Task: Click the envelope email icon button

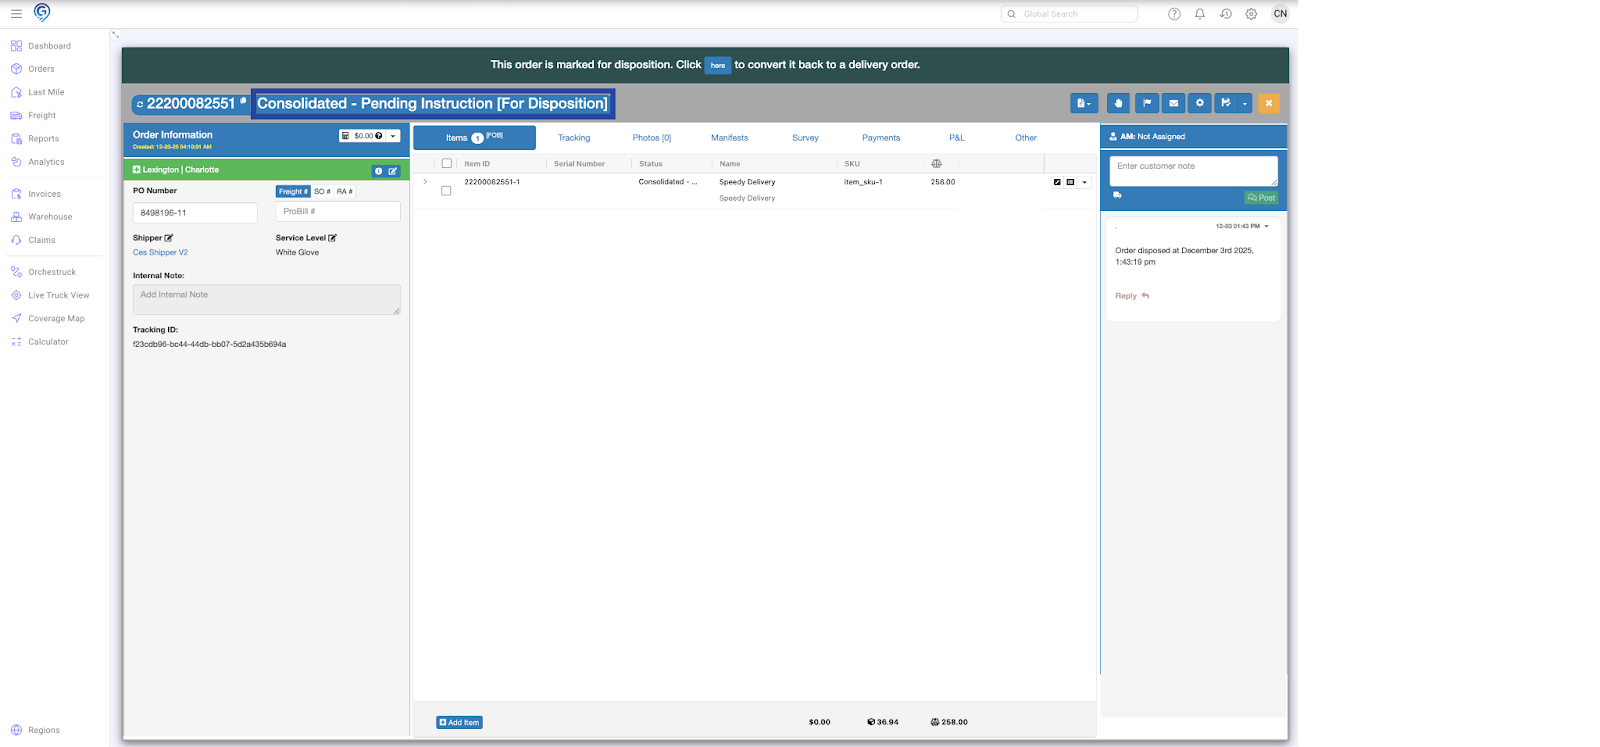Action: [1173, 103]
